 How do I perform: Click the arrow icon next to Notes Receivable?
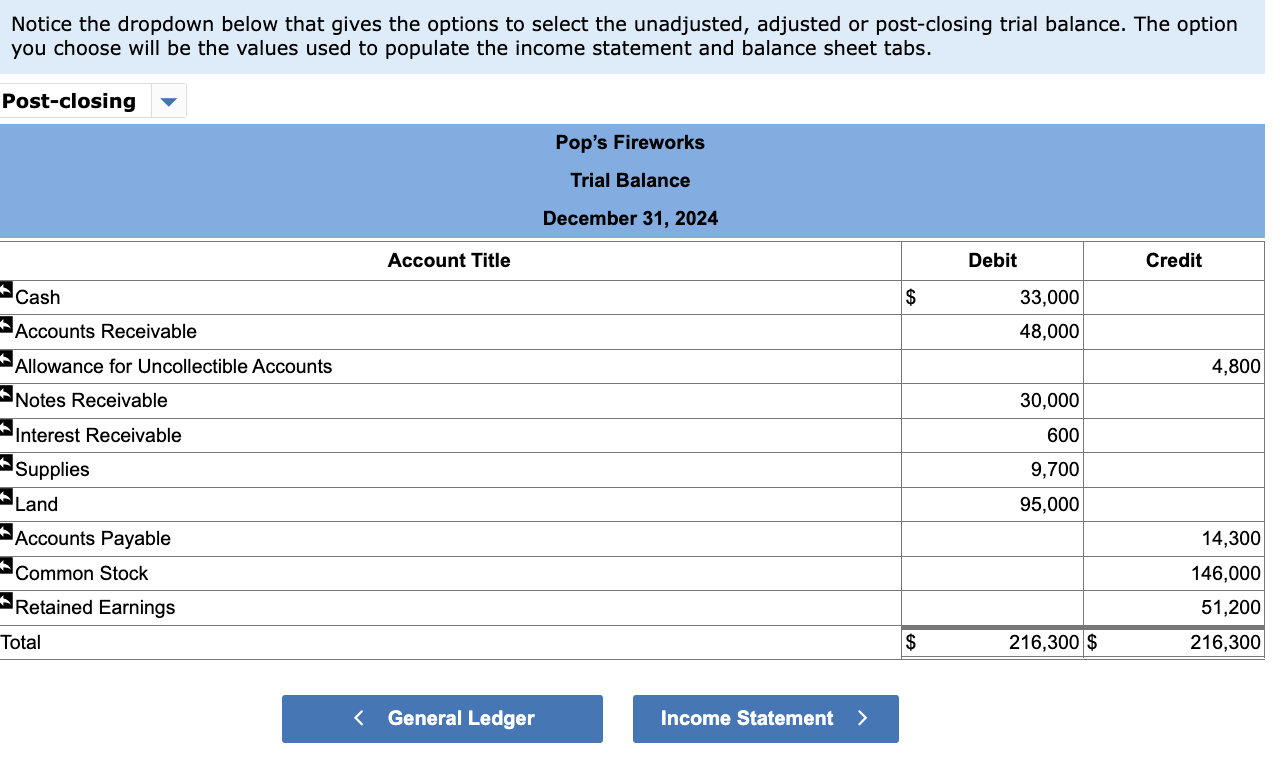click(x=4, y=394)
